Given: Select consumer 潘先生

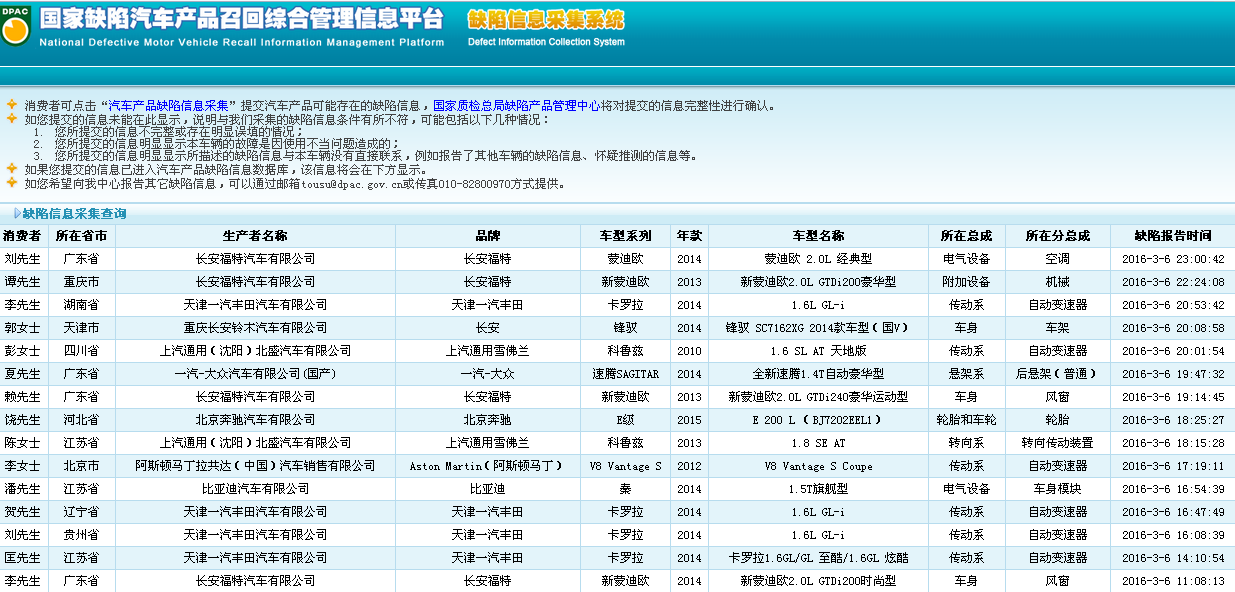Looking at the screenshot, I should [24, 489].
